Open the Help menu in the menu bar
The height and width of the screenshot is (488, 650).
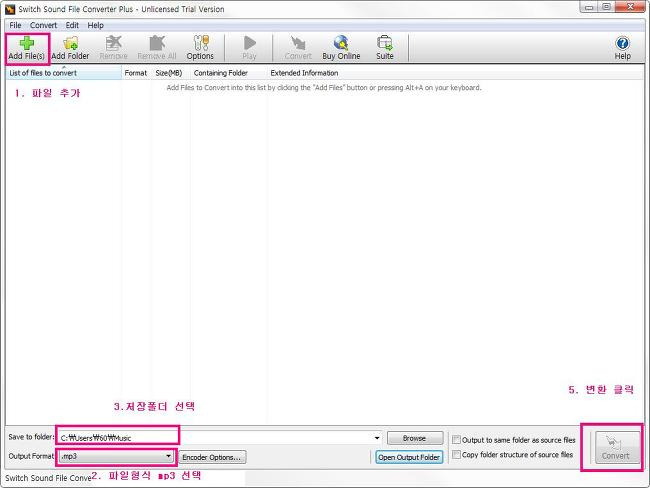pyautogui.click(x=95, y=25)
